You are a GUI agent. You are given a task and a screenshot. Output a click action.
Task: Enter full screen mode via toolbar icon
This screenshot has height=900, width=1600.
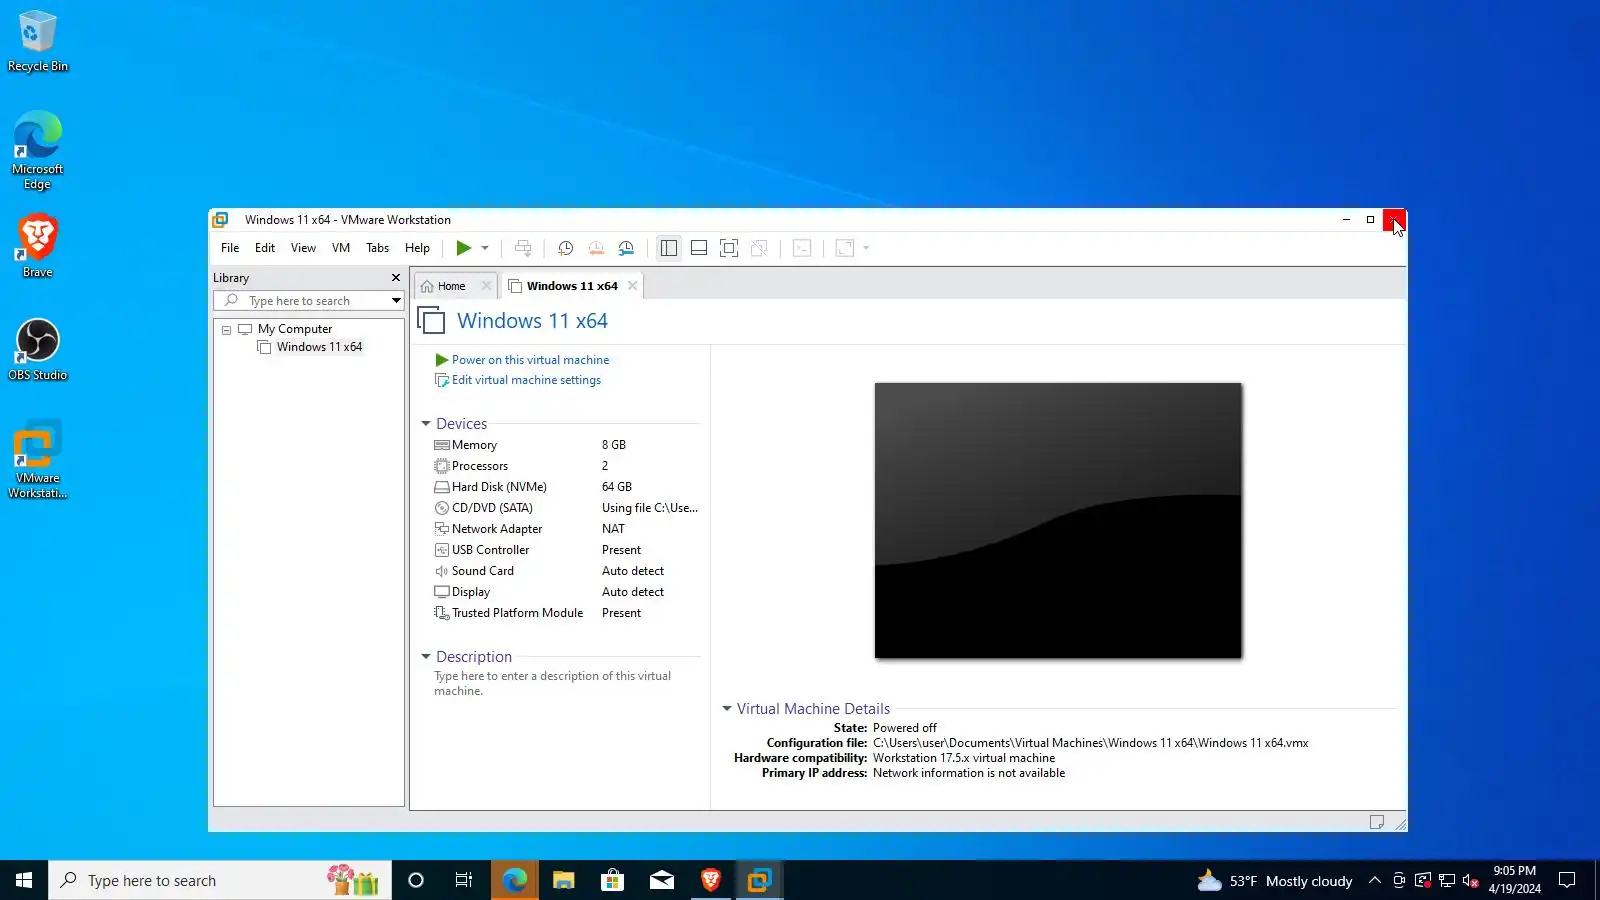point(729,248)
